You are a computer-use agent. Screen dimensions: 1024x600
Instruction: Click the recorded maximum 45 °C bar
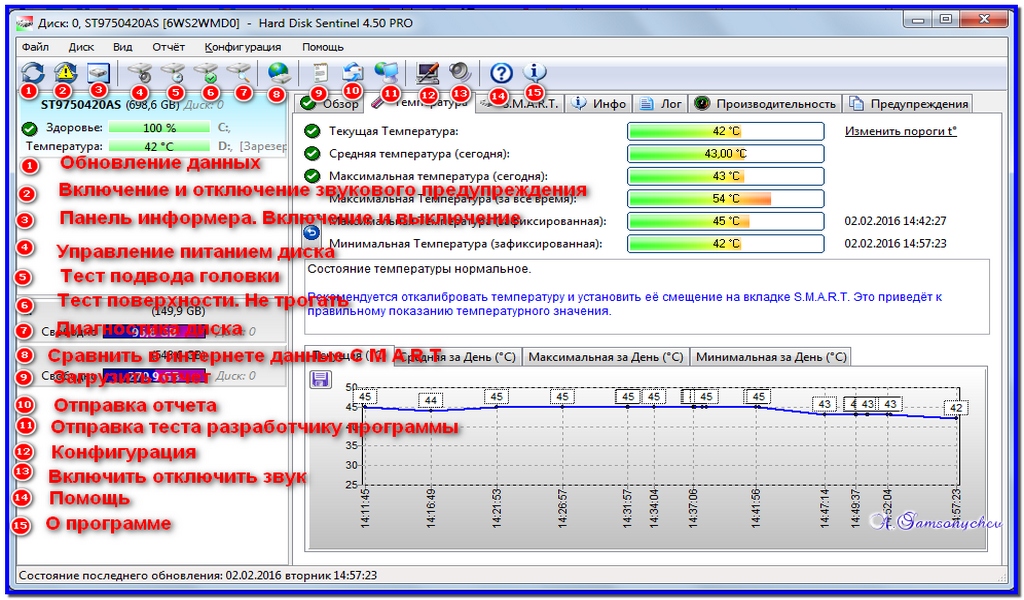click(x=726, y=221)
